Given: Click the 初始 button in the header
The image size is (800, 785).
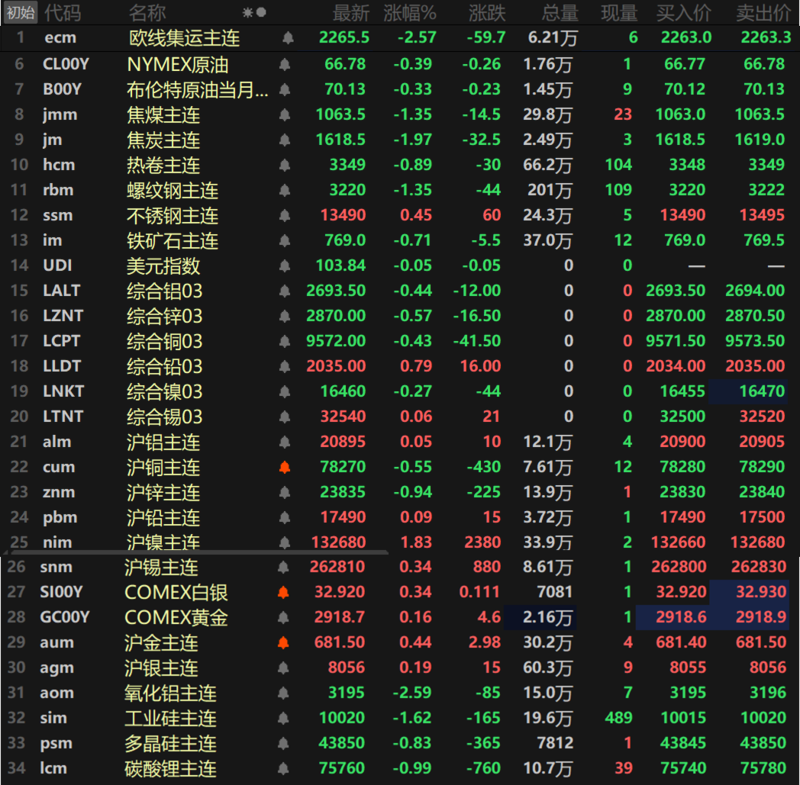Looking at the screenshot, I should pos(20,13).
